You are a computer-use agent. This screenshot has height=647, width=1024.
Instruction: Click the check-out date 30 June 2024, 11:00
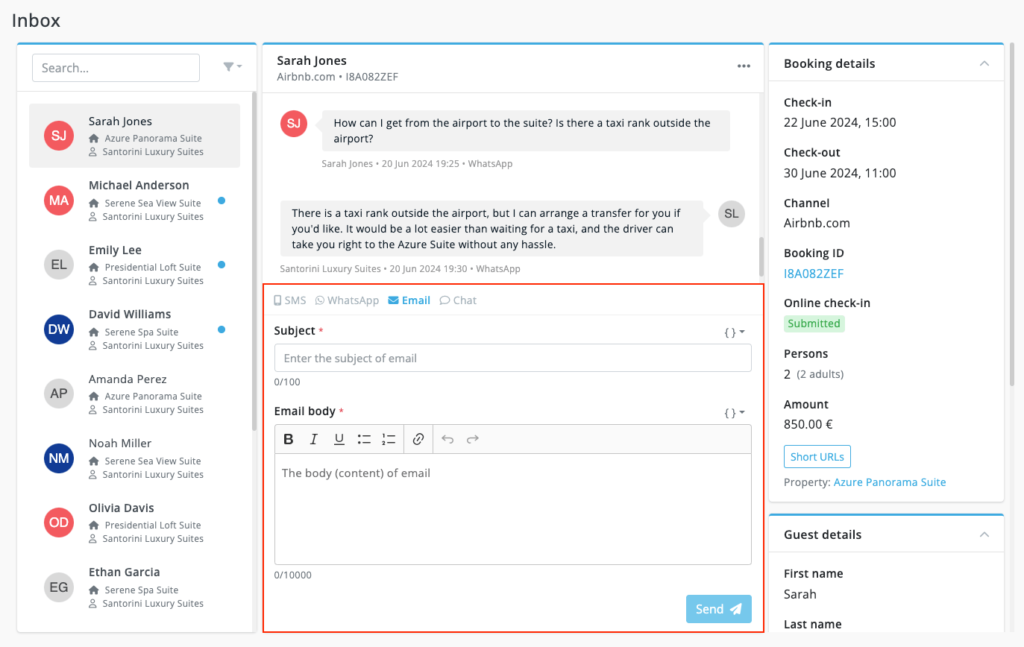pyautogui.click(x=840, y=173)
